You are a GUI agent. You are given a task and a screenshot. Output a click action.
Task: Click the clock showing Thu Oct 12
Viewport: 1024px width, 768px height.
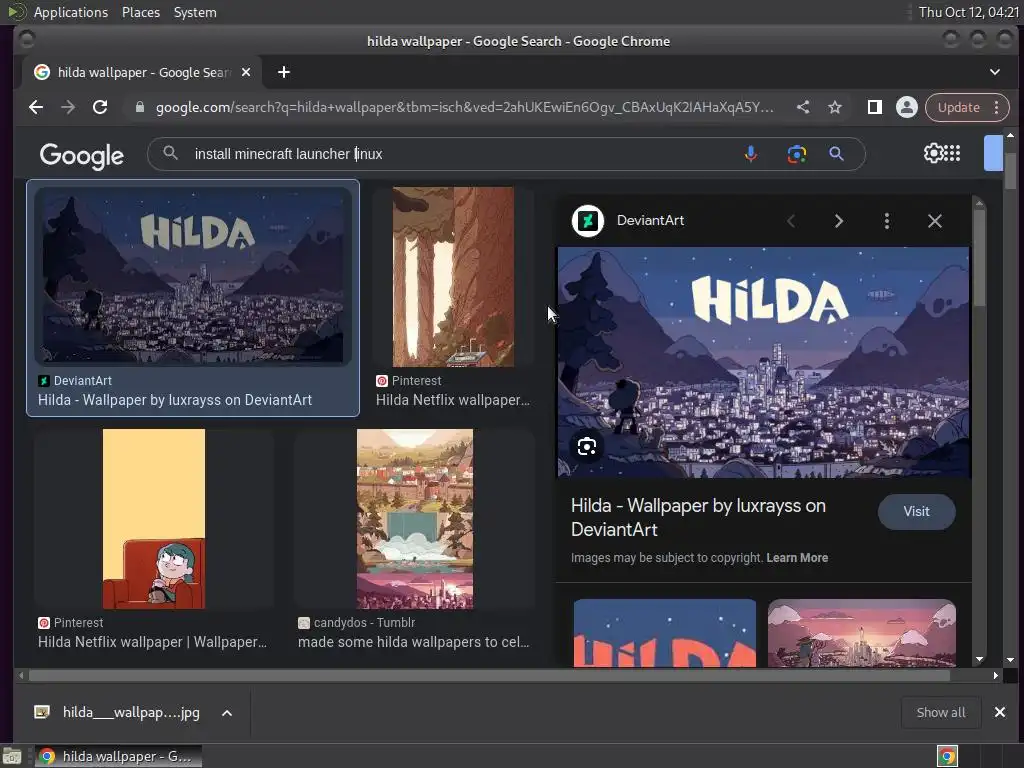click(x=968, y=12)
